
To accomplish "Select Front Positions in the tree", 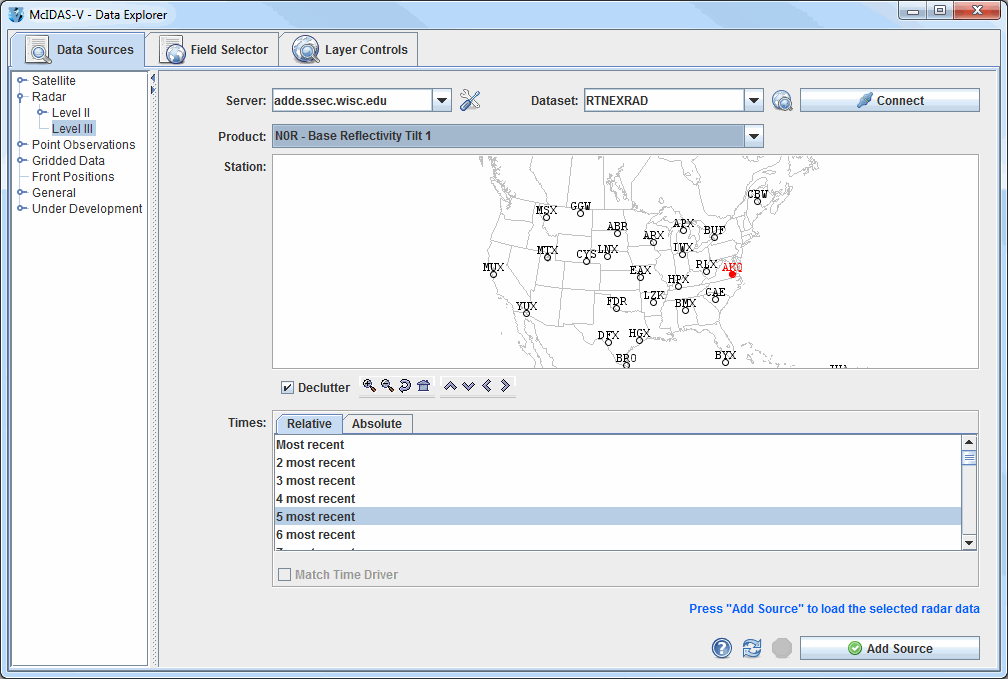I will [73, 176].
